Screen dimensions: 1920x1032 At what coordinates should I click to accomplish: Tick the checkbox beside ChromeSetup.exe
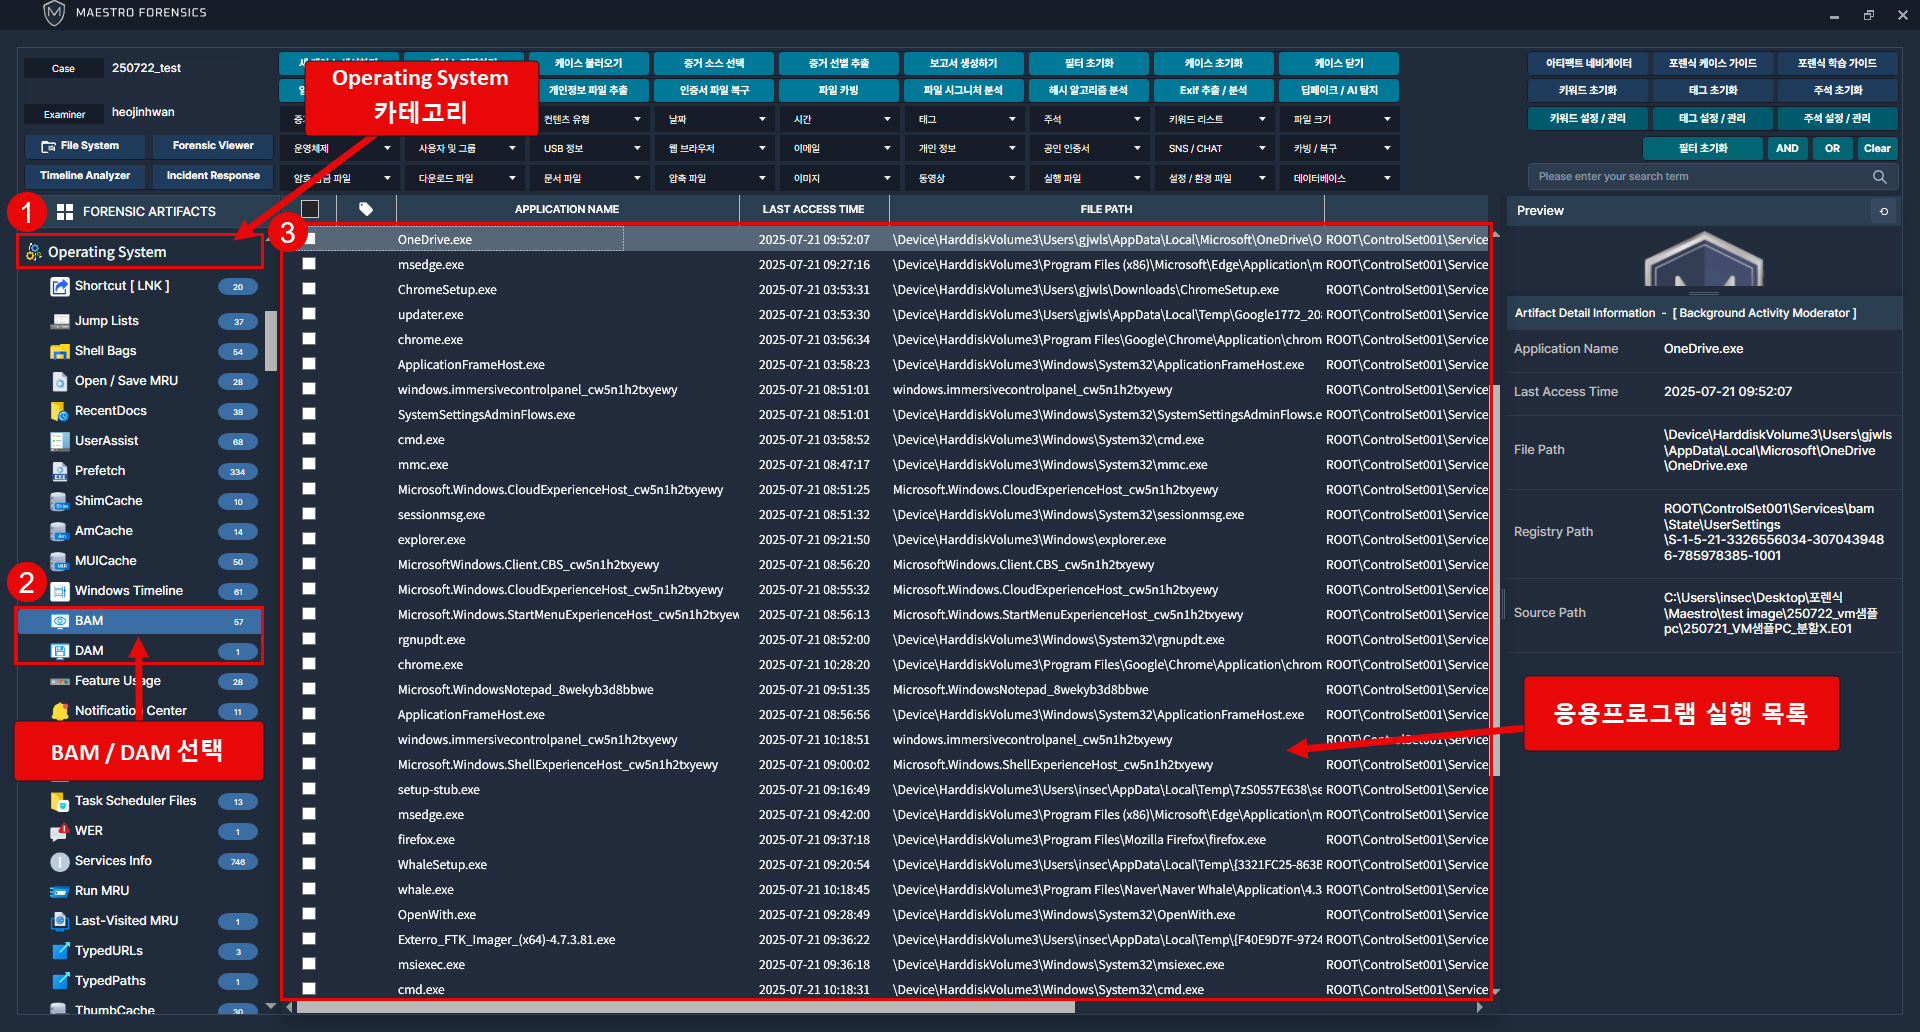pos(309,289)
